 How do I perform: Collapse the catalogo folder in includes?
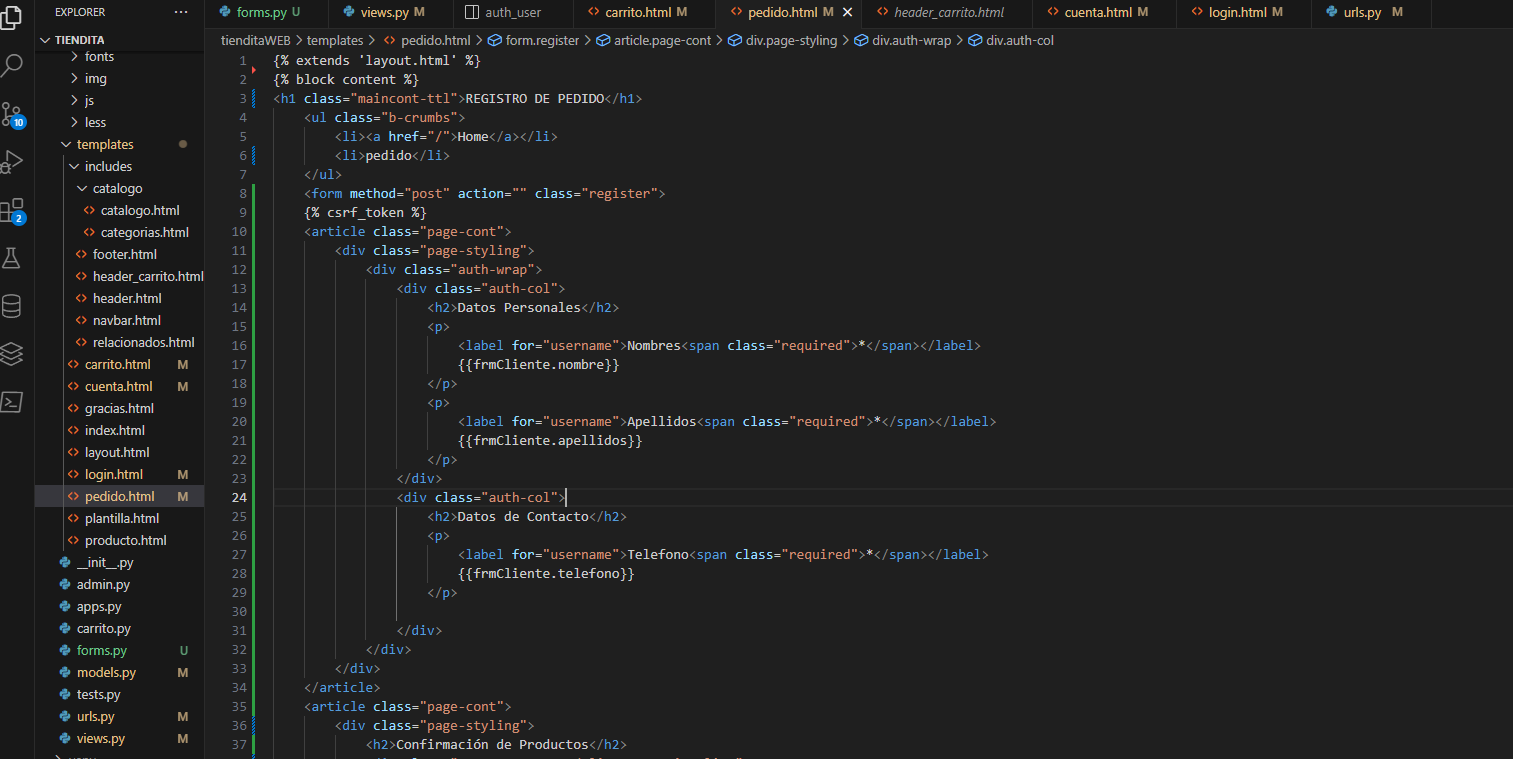tap(117, 188)
